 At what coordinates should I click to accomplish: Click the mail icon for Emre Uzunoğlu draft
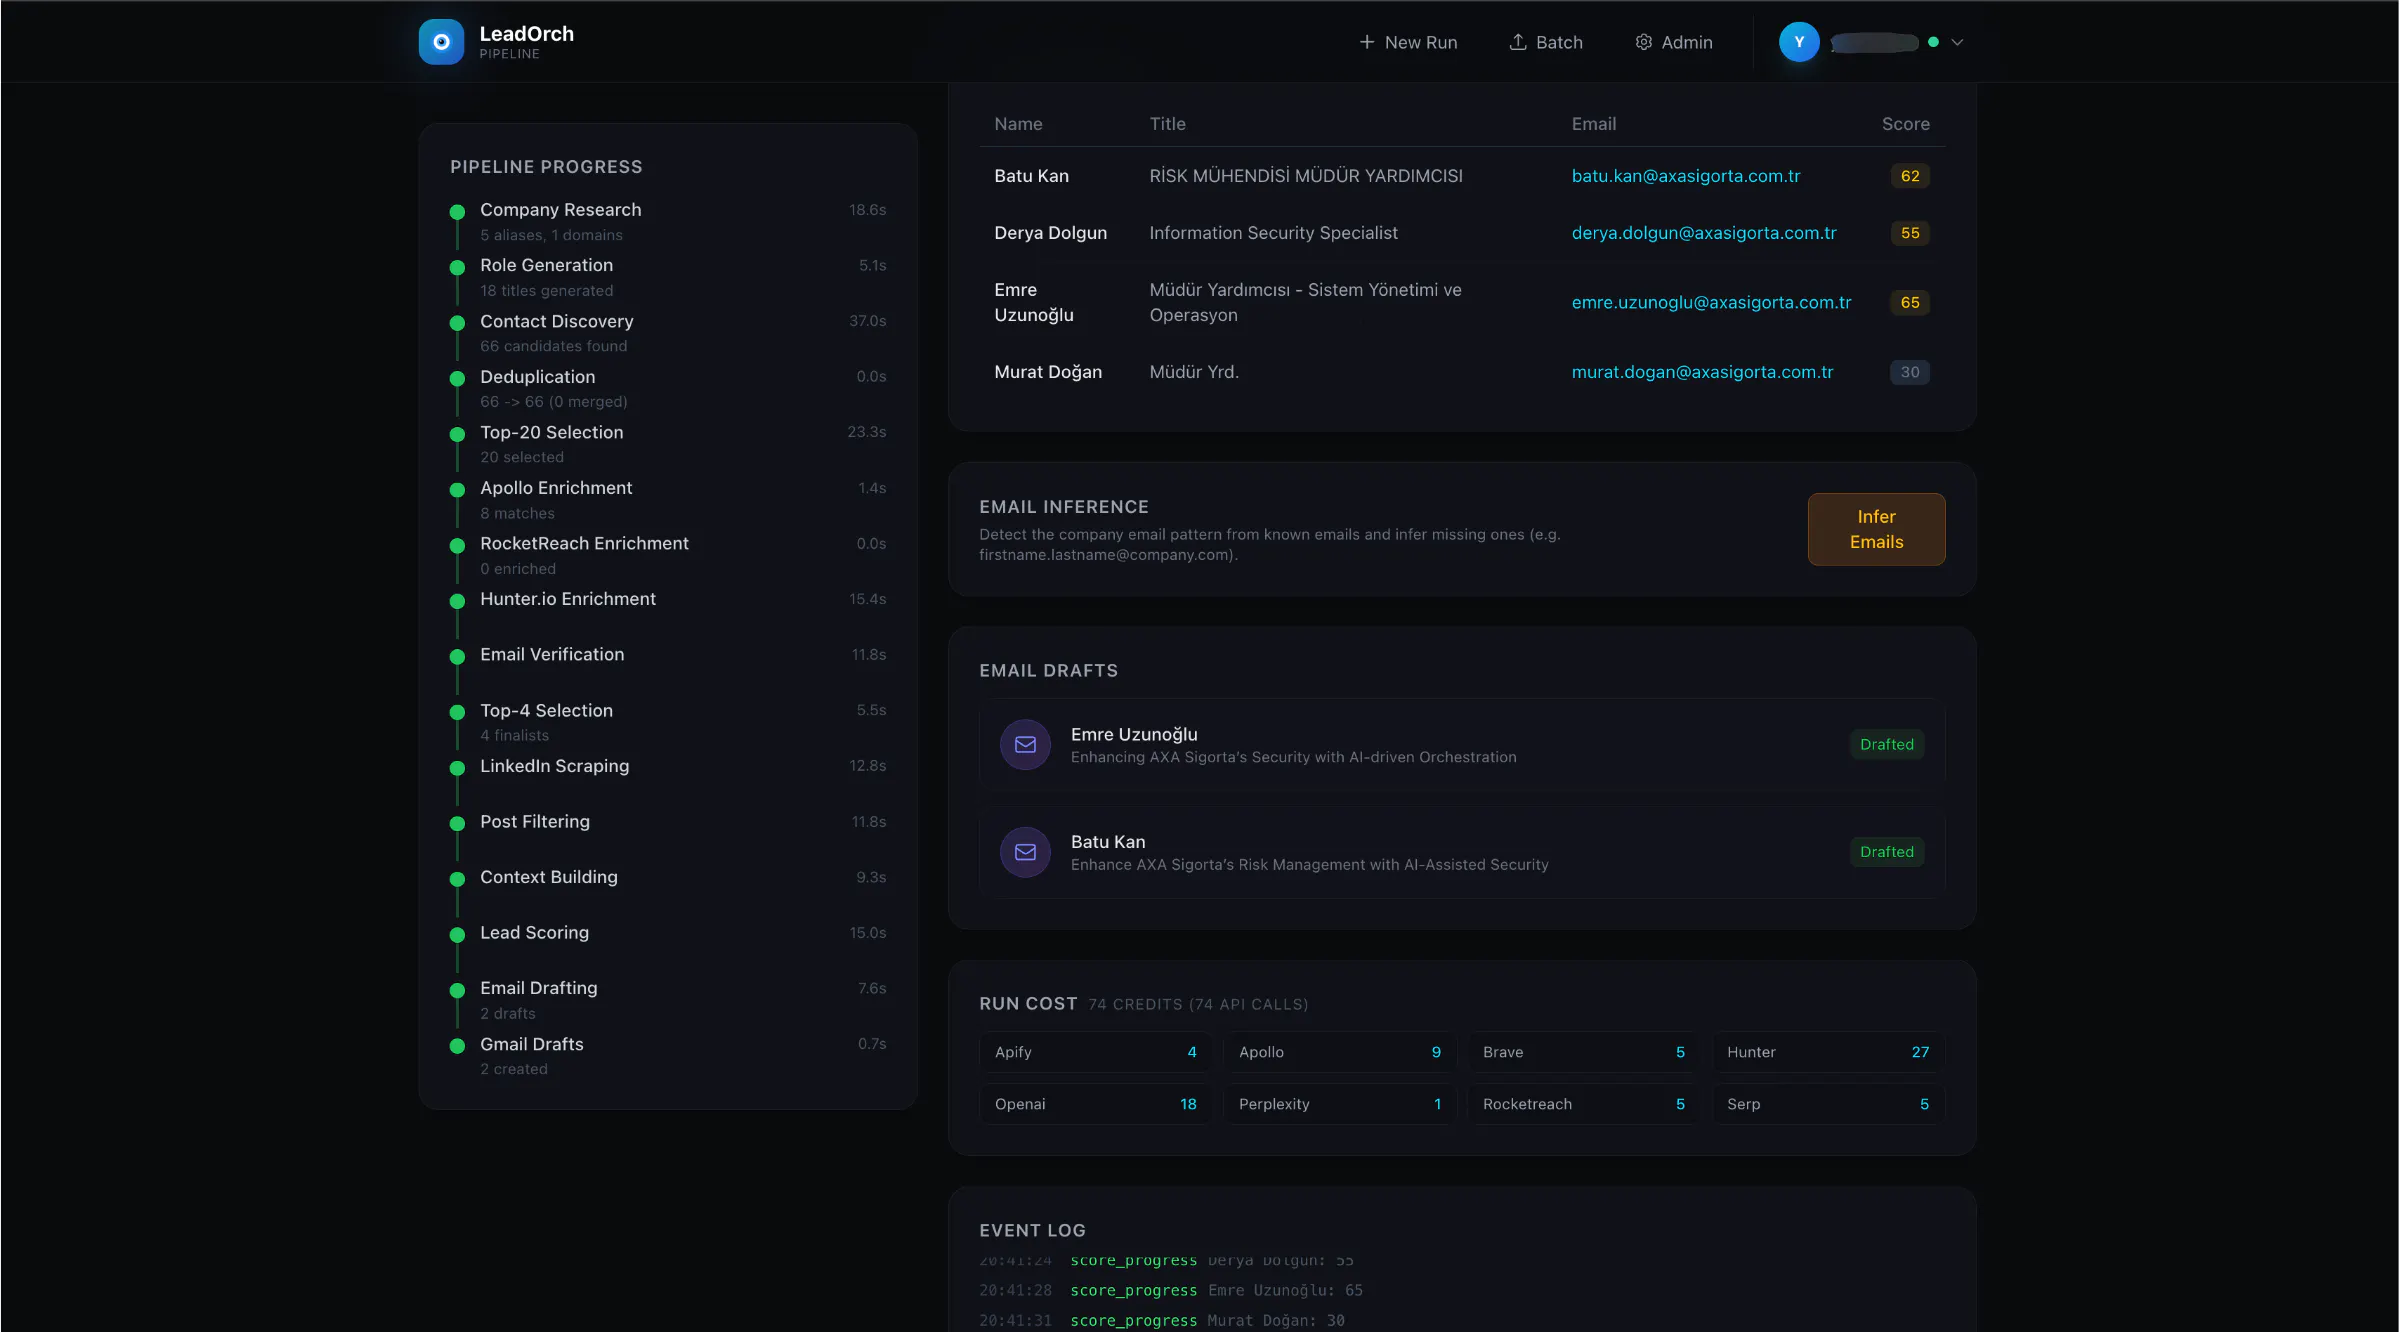coord(1025,744)
